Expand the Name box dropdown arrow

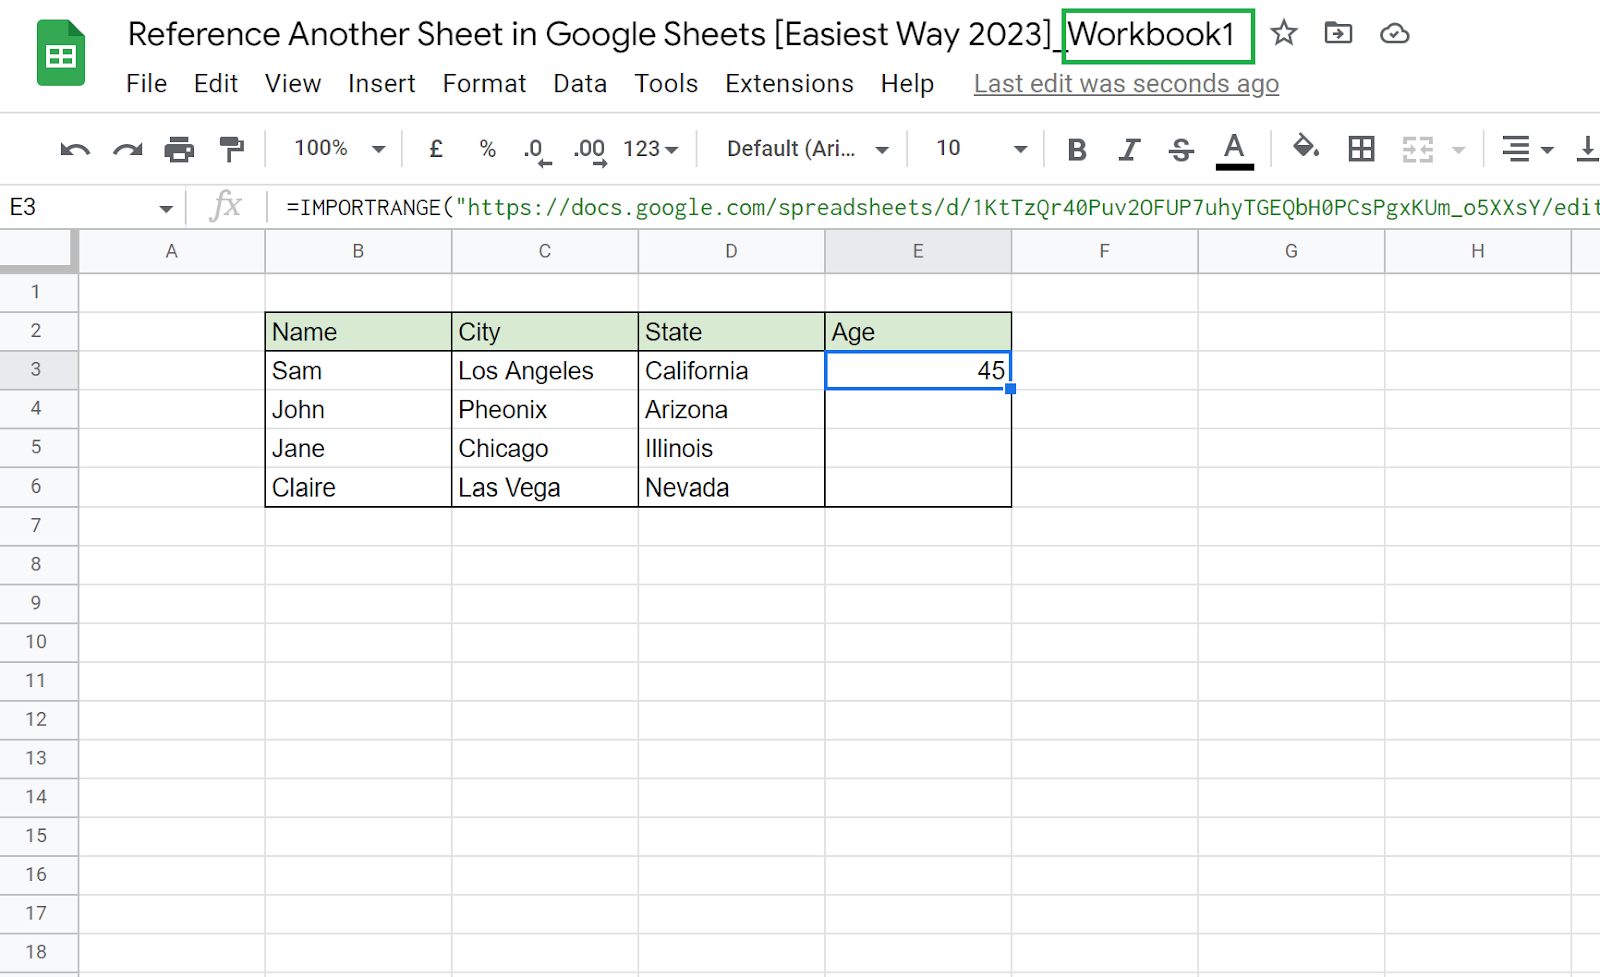click(x=166, y=209)
